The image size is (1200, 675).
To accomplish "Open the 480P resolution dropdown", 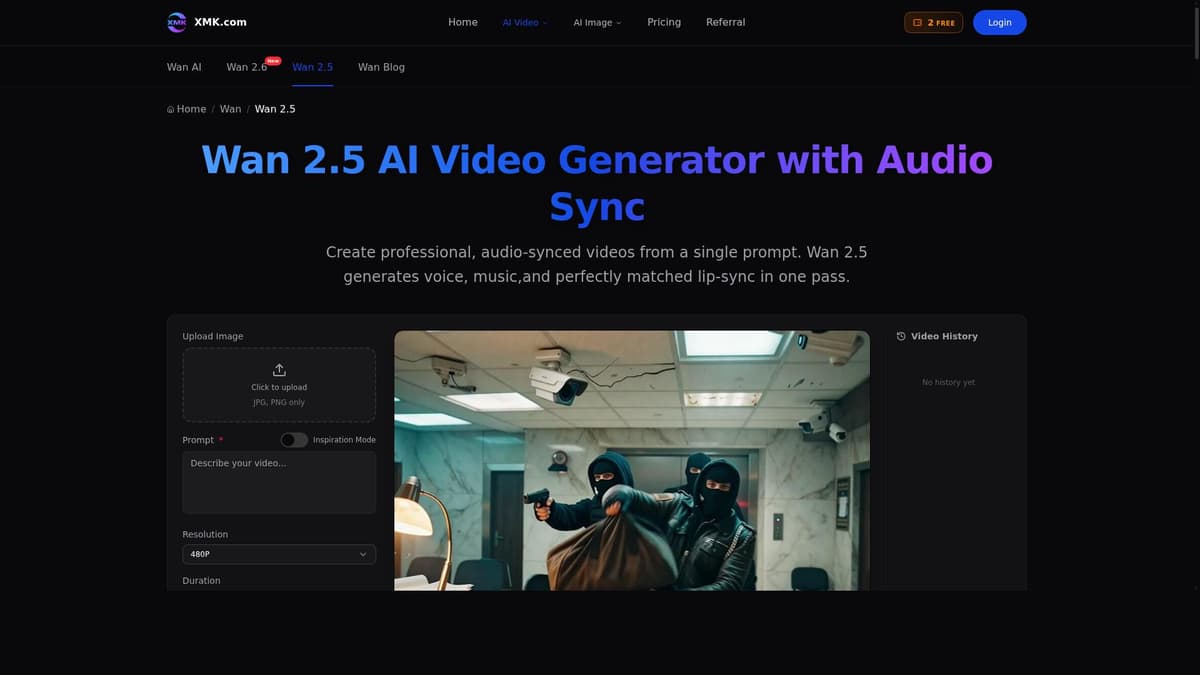I will tap(279, 553).
